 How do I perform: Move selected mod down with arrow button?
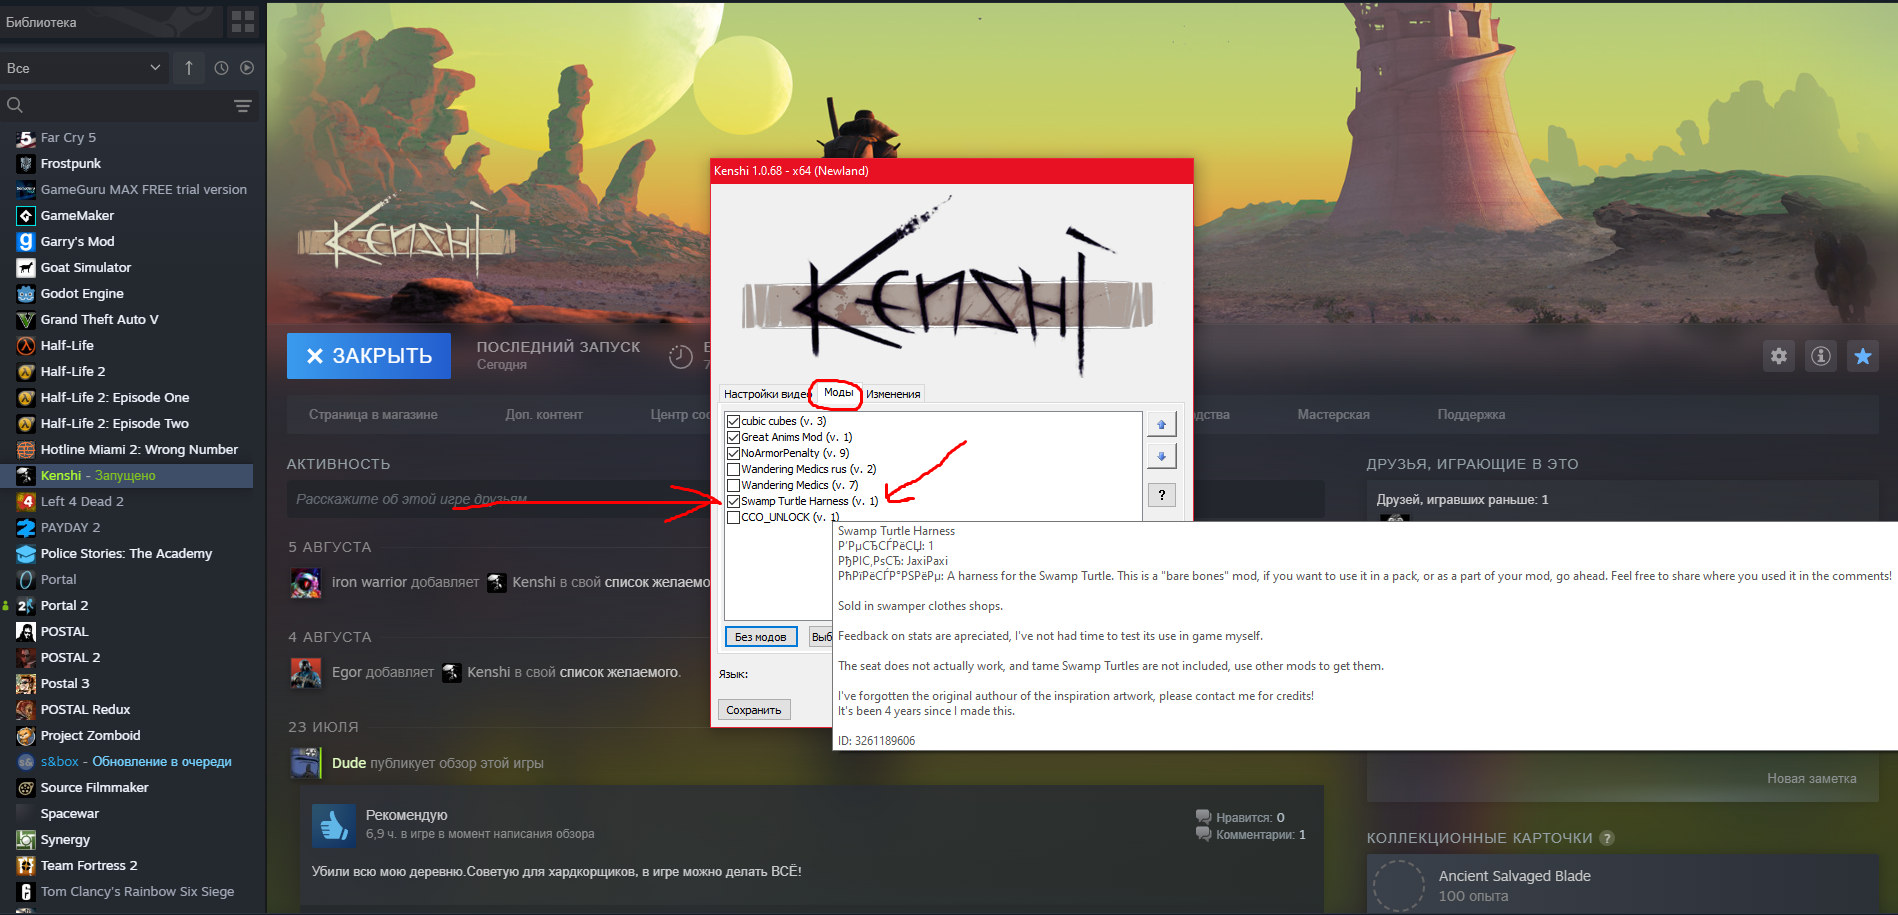(1161, 456)
